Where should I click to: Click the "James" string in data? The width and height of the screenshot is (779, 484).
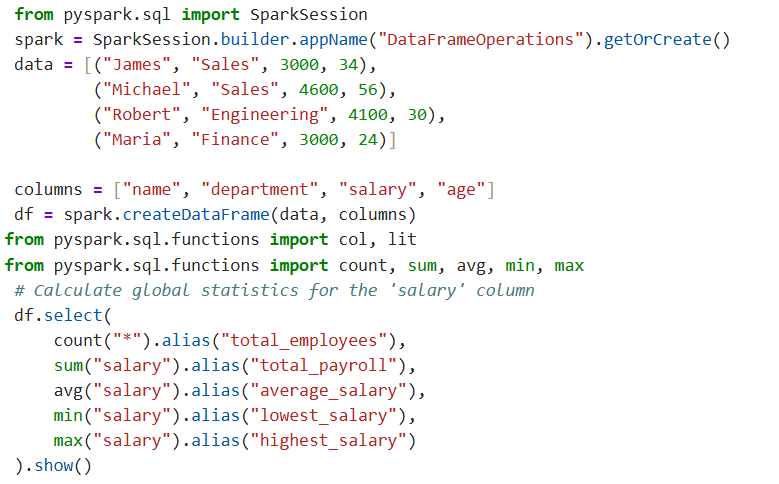137,65
